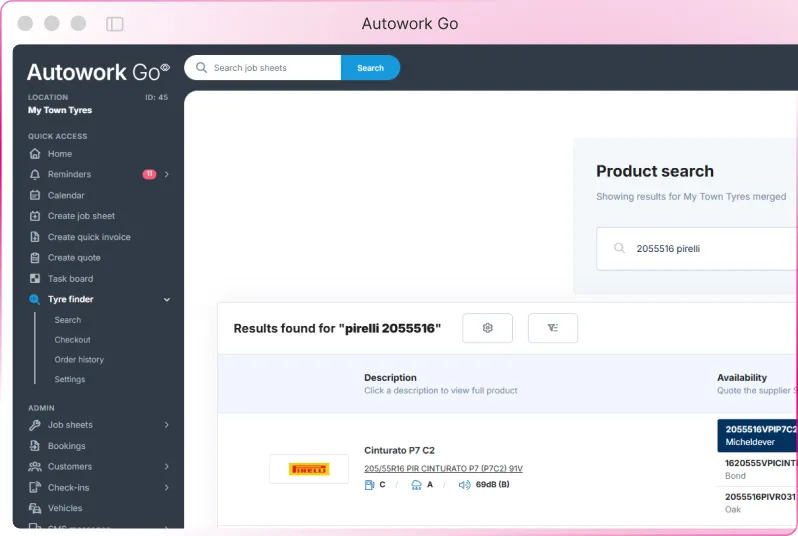Click the Bookings icon in Admin section

coord(35,445)
